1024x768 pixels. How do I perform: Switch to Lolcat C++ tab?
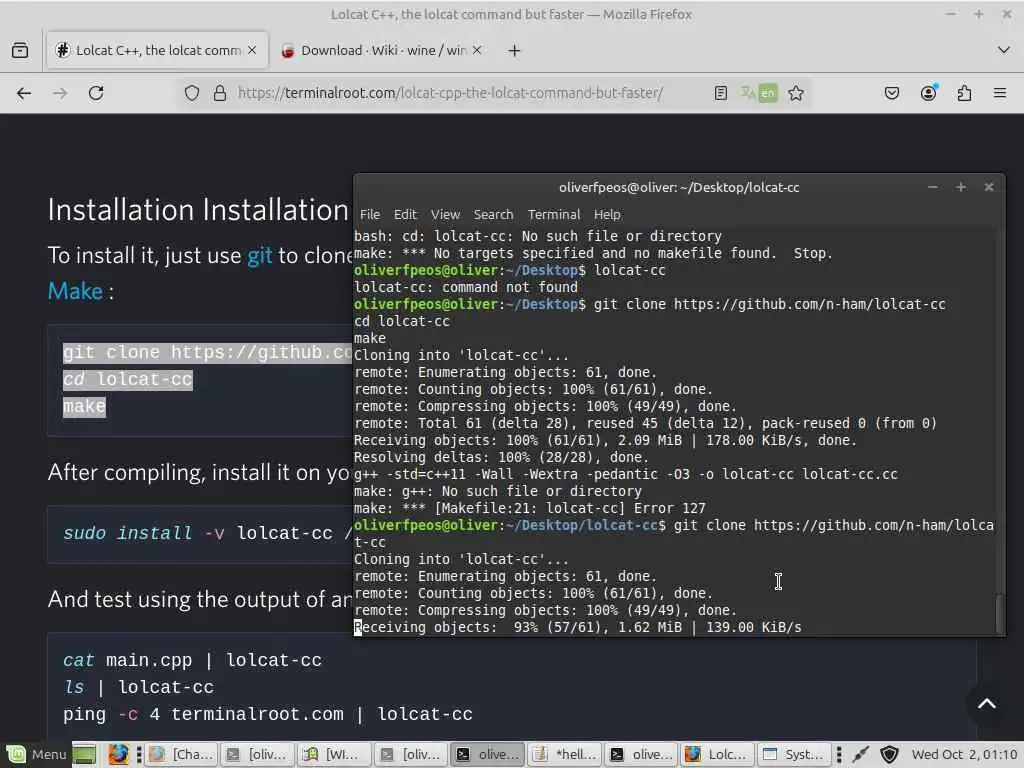coord(157,50)
